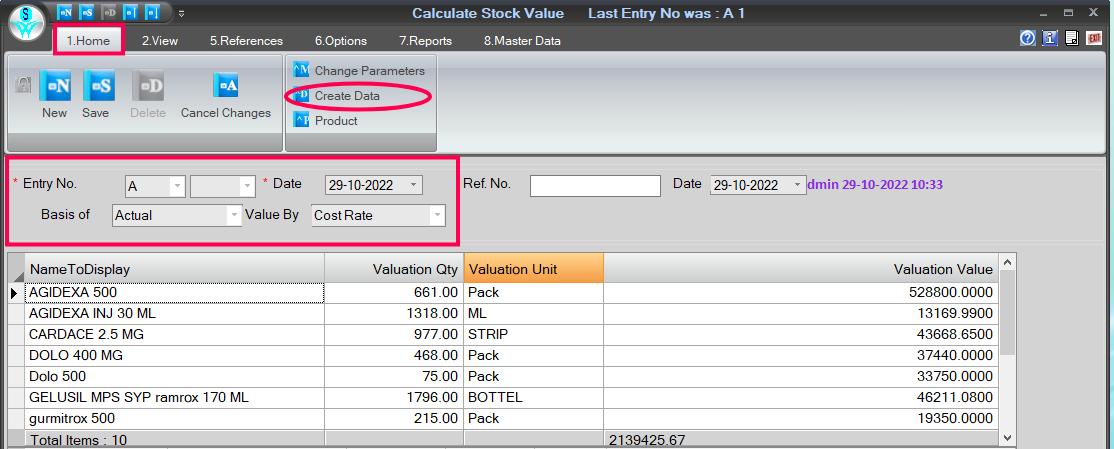Open the 8.Master Data tab
Viewport: 1114px width, 449px height.
point(522,41)
